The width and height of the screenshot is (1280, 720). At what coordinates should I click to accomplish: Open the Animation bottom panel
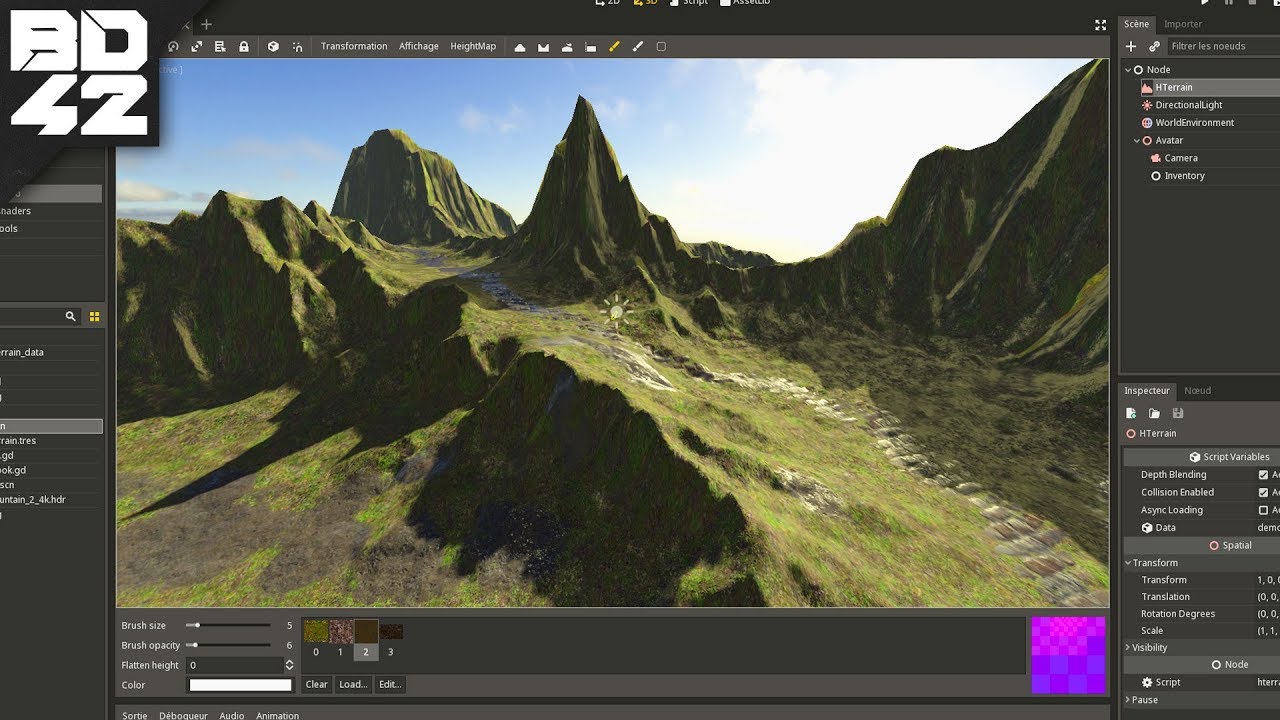(x=277, y=715)
